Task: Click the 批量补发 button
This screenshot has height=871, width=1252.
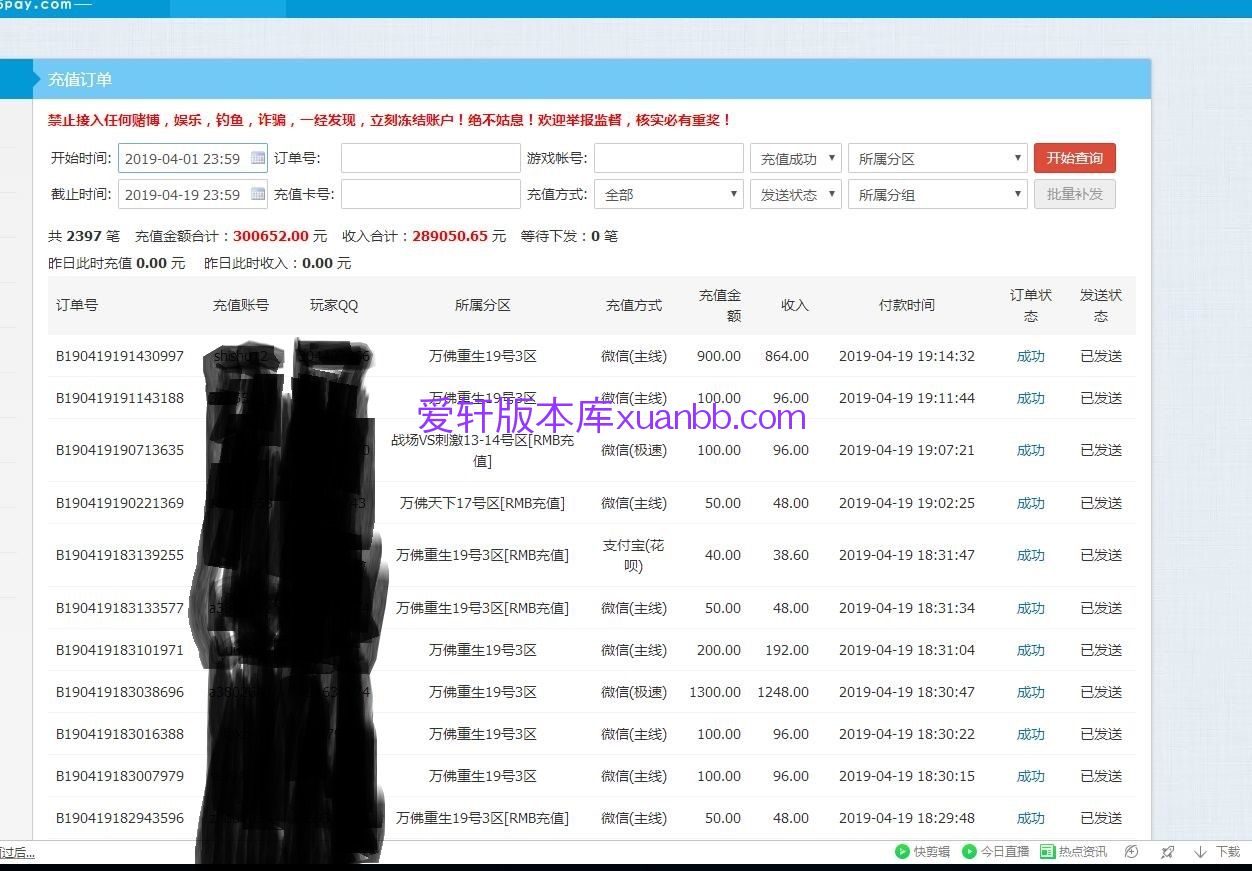Action: click(x=1074, y=194)
